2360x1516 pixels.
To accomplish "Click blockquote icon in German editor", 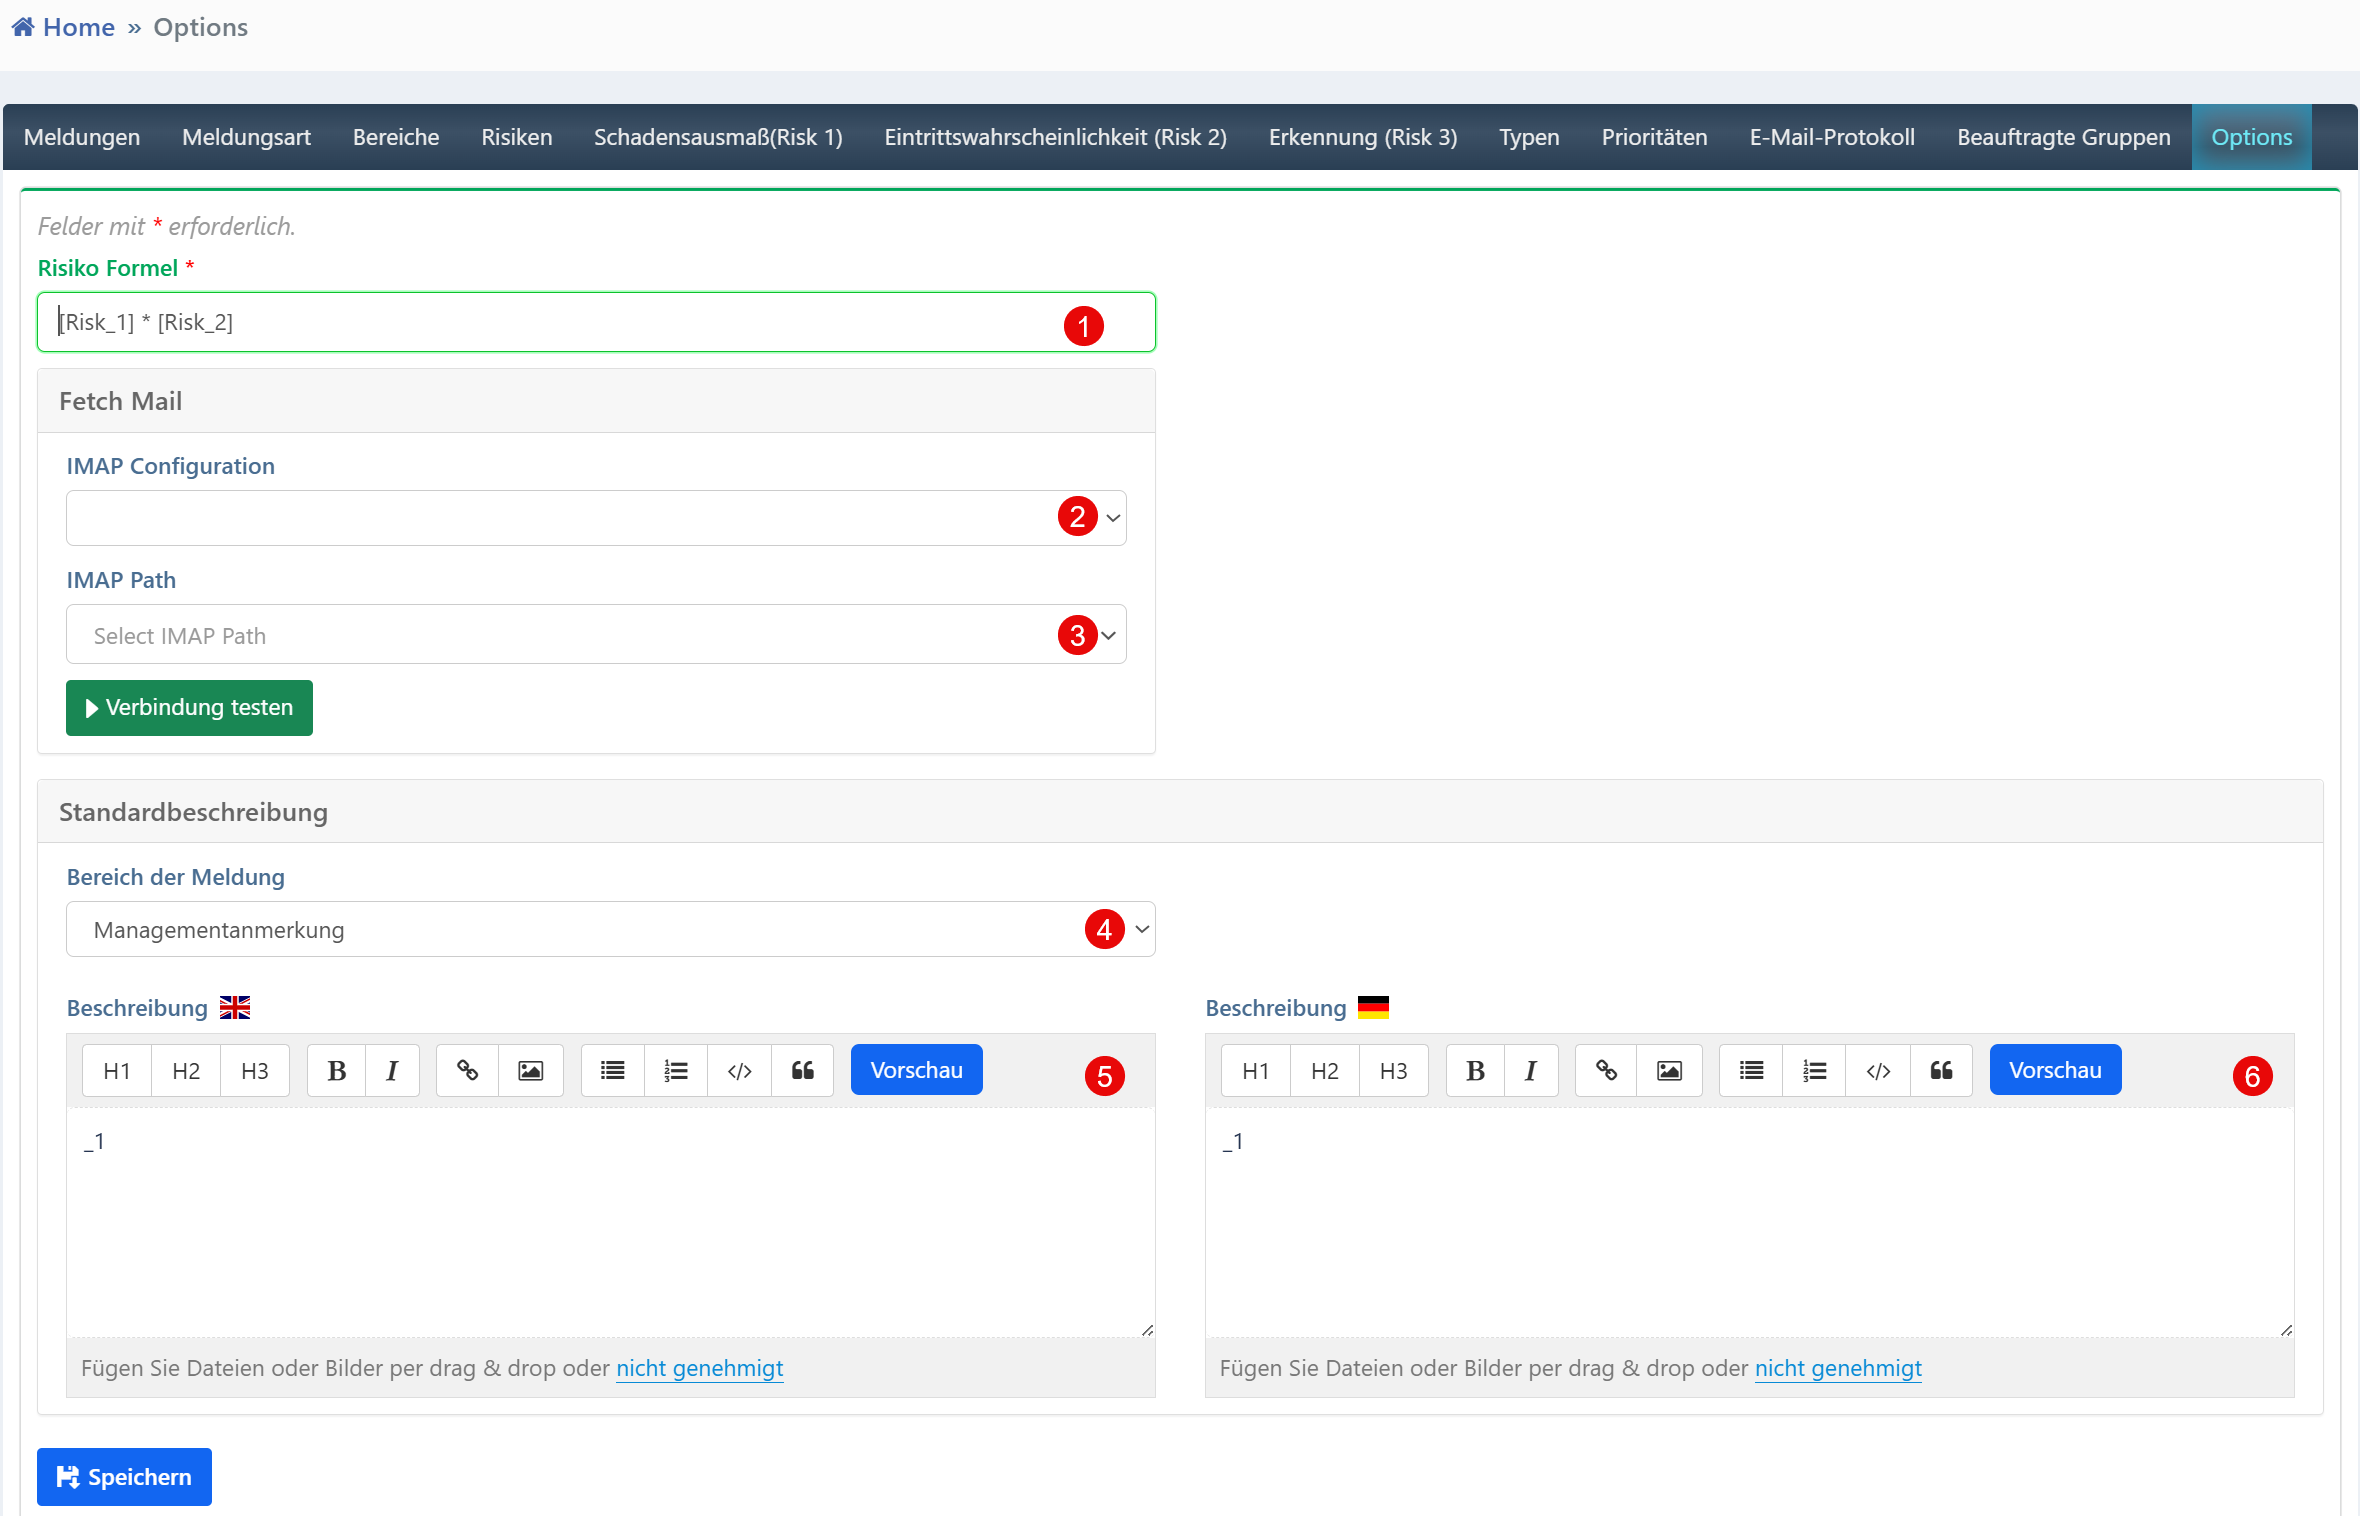I will [x=1941, y=1071].
